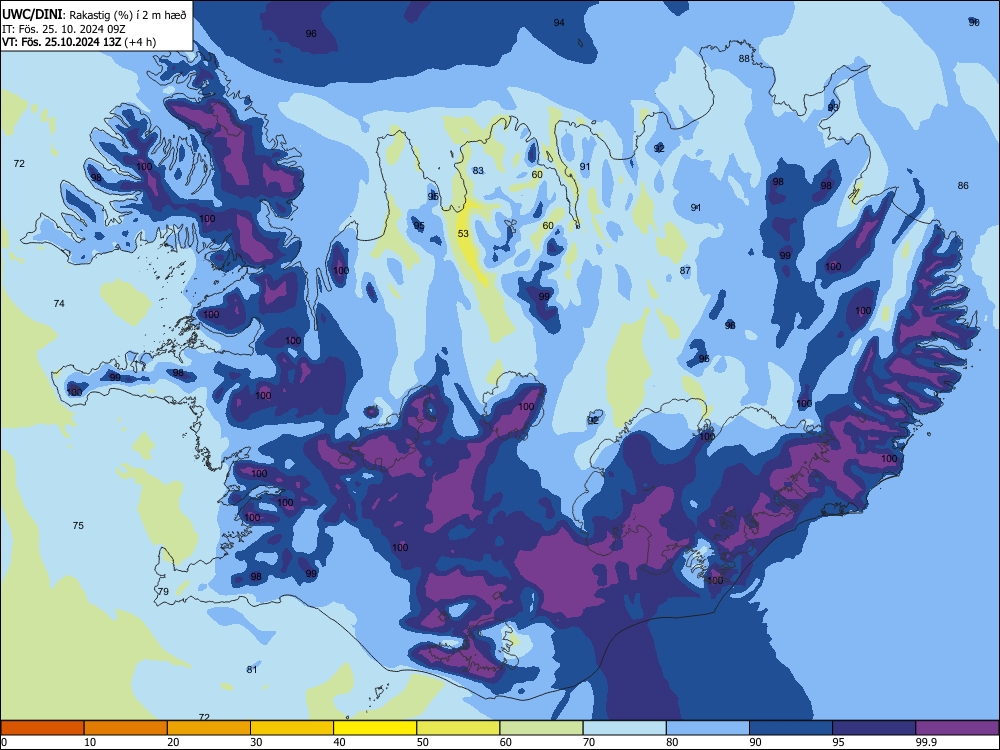Screen dimensions: 1000x750
Task: Click the dark orange 0–10 legend swatch
Action: pyautogui.click(x=42, y=728)
